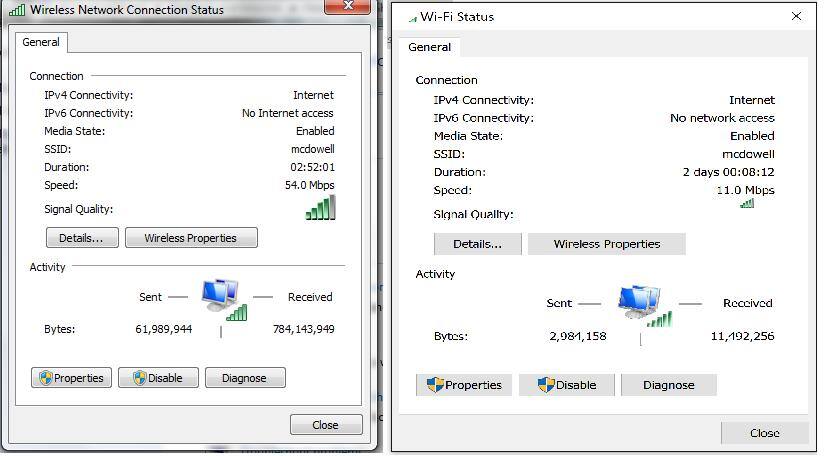Run Diagnose in the Wi-Fi Status window
Screen dimensions: 828x456
(x=668, y=385)
